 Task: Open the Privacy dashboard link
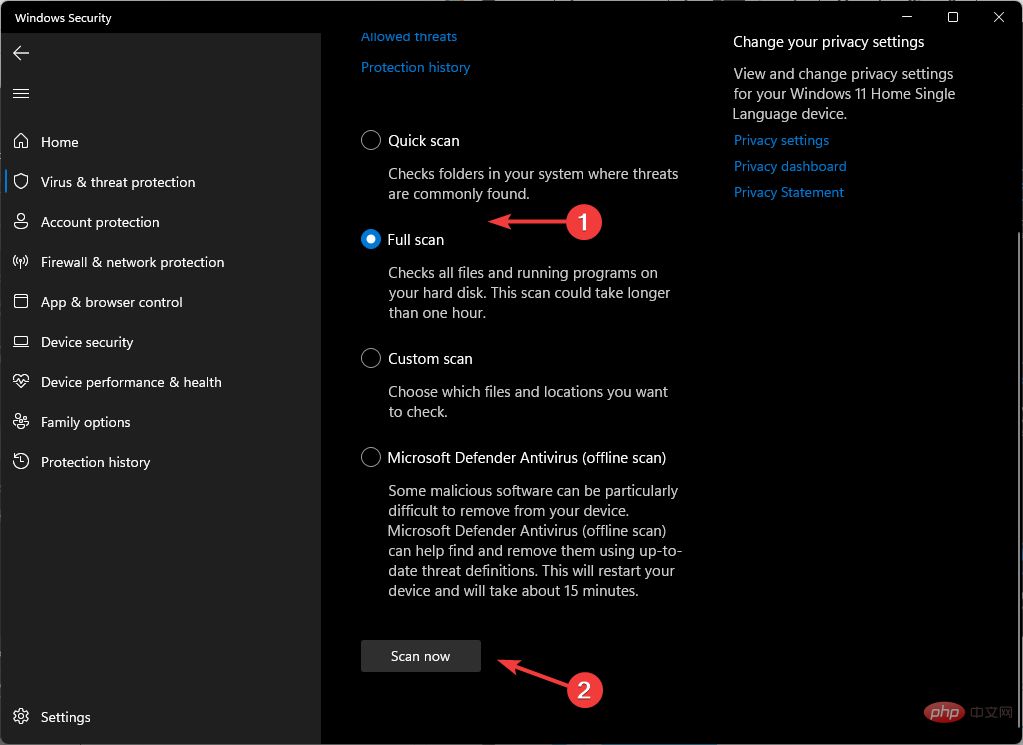tap(790, 166)
